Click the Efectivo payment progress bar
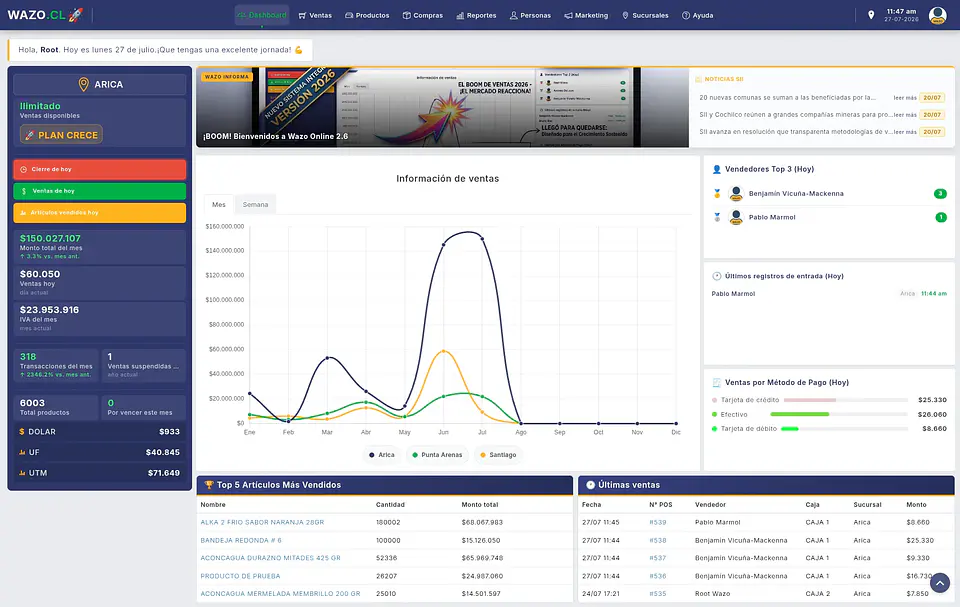960x607 pixels. (839, 415)
